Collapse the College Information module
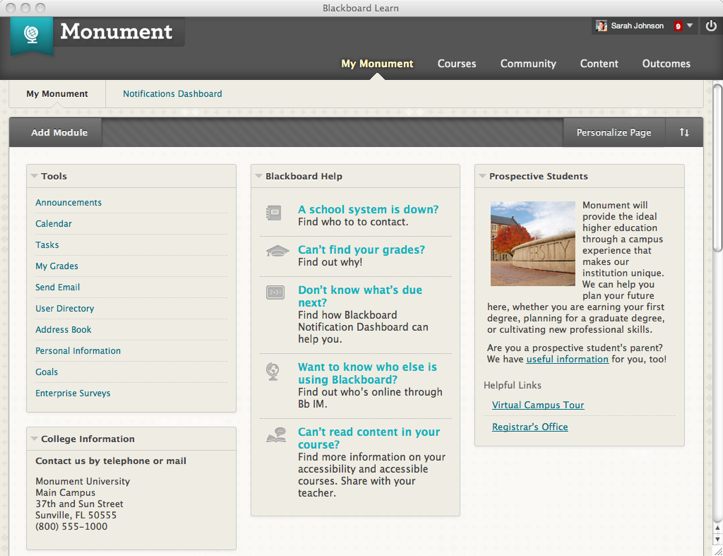723x556 pixels. [34, 439]
